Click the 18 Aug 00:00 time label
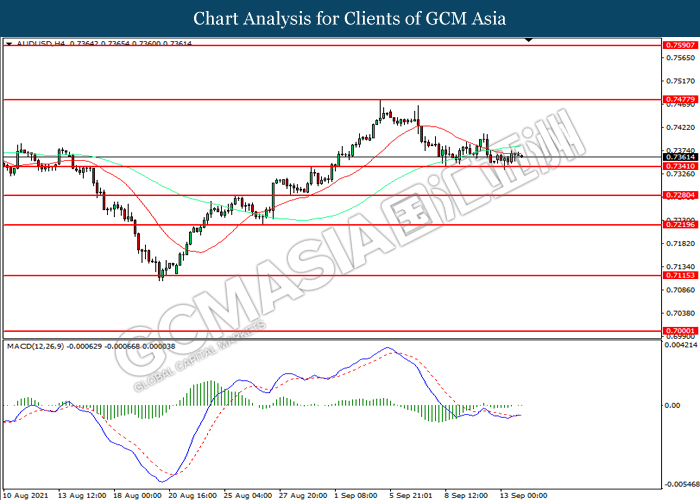Viewport: 700px width, 500px height. coord(138,496)
